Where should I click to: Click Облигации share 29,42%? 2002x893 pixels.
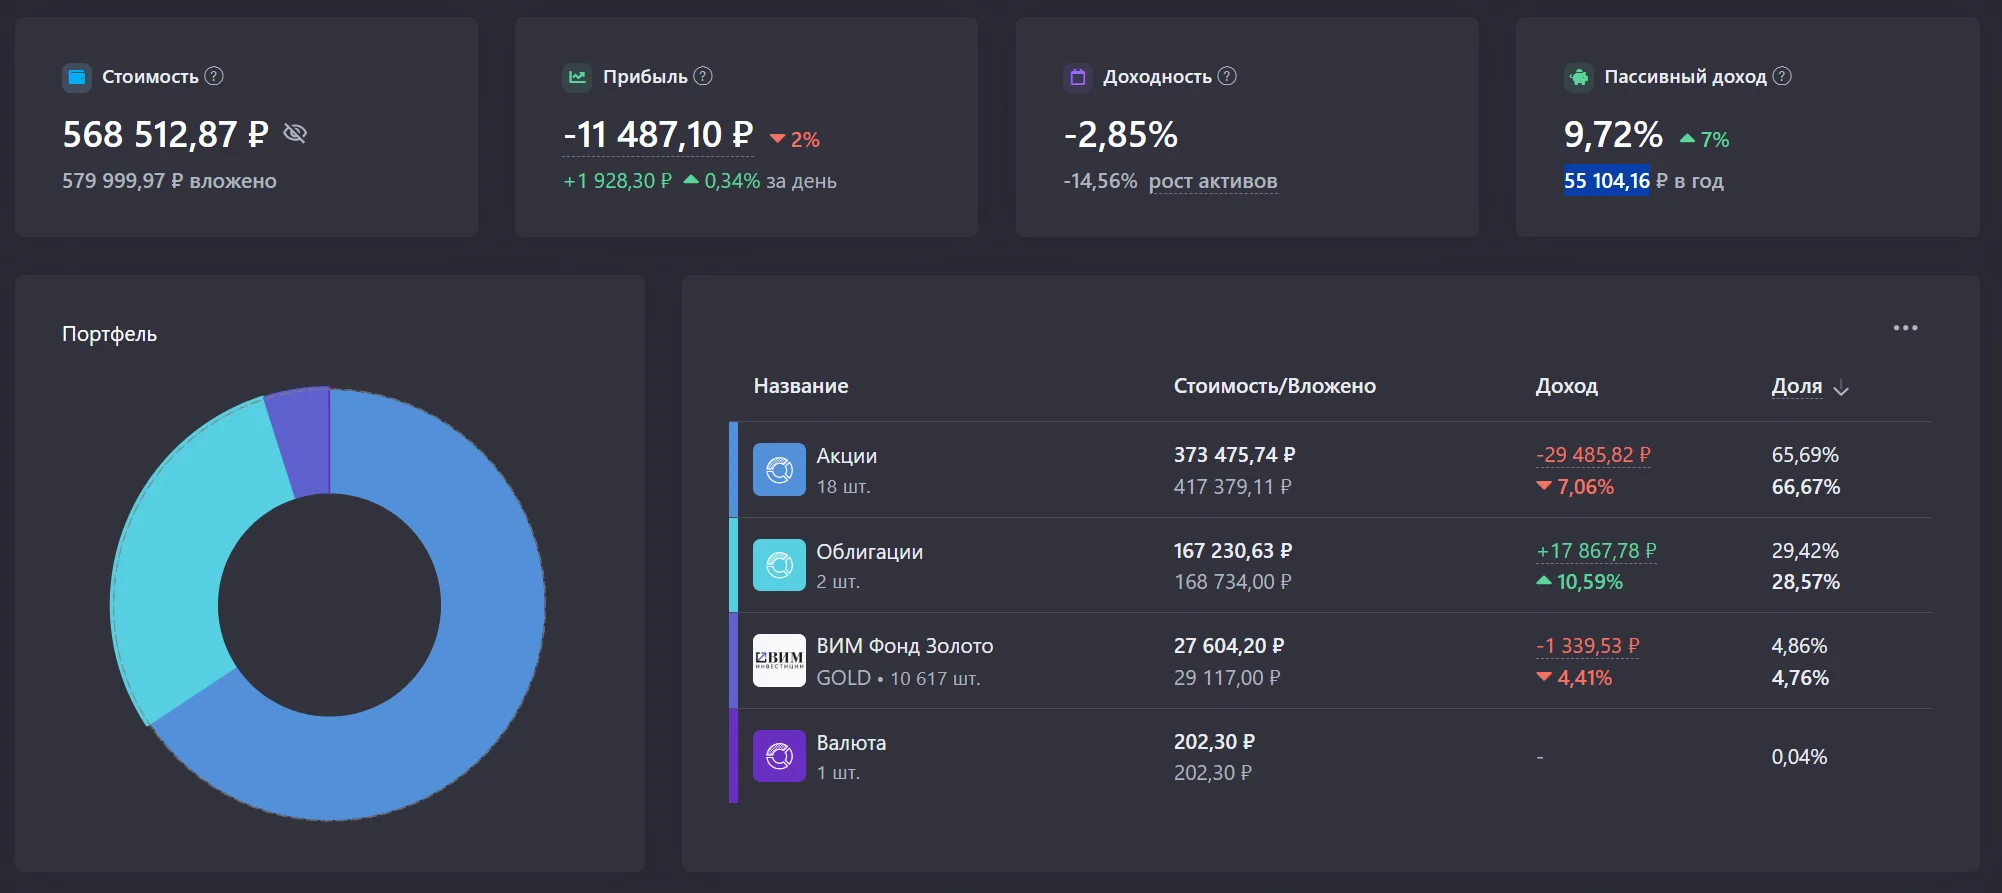point(1805,551)
